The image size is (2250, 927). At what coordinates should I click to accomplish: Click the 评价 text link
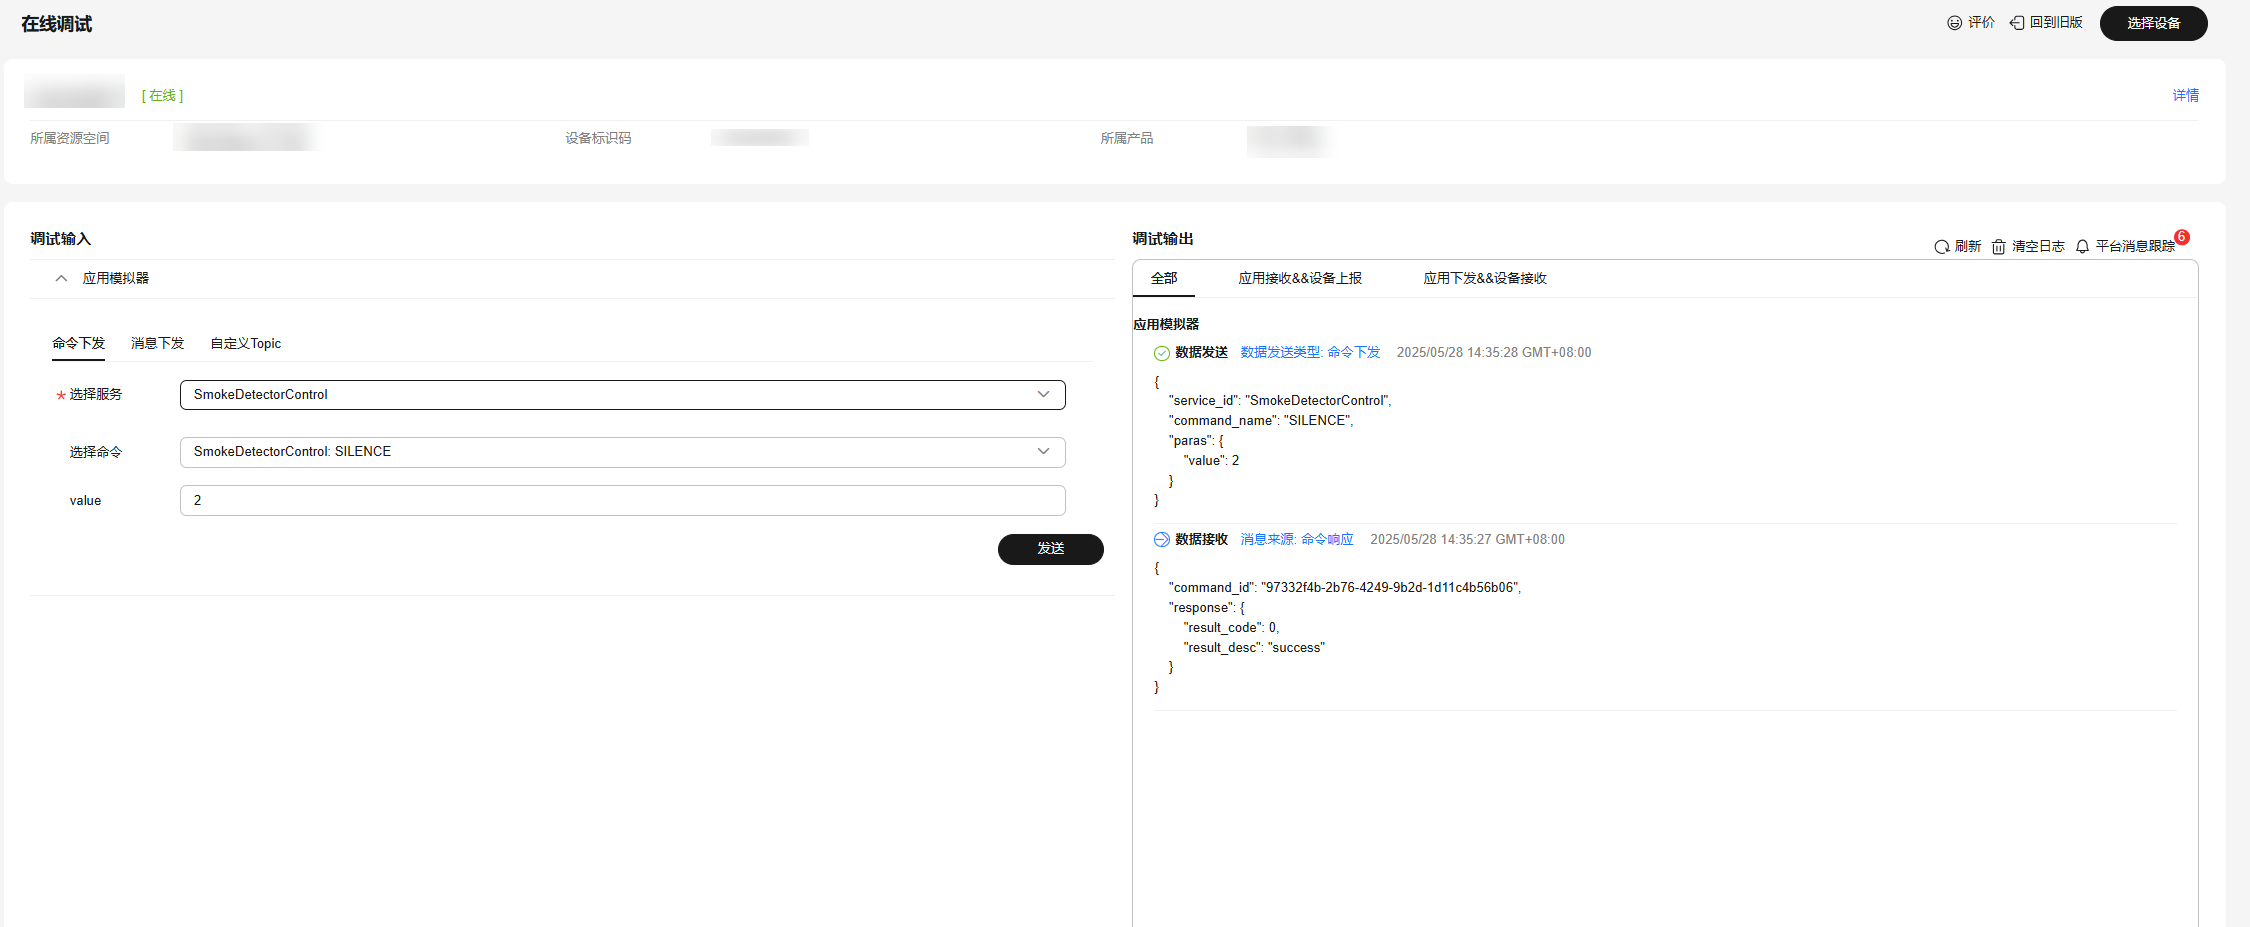[x=1981, y=22]
